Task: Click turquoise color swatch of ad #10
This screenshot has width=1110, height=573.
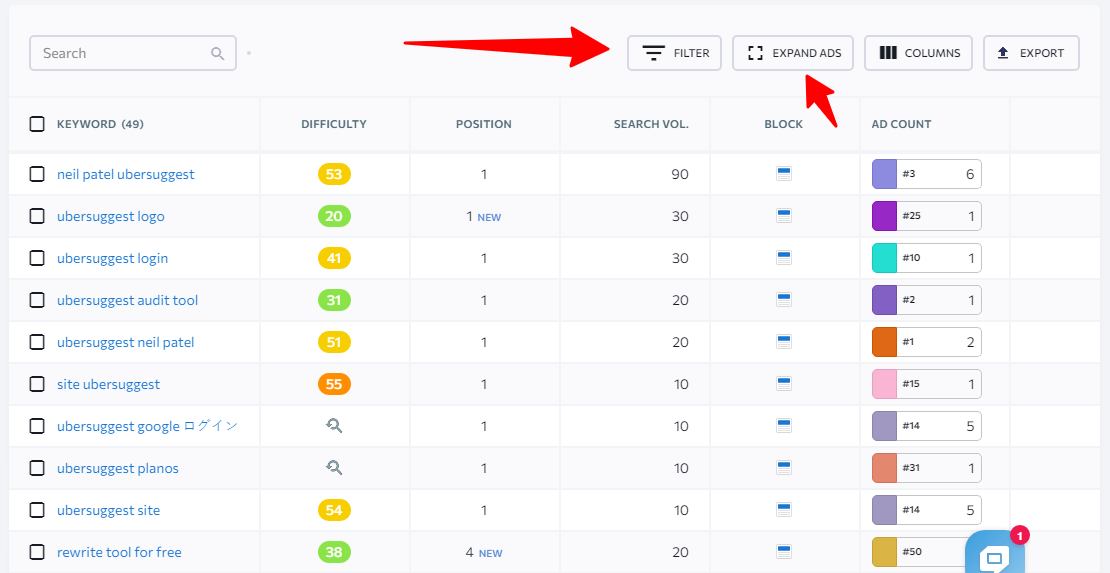Action: pyautogui.click(x=885, y=258)
